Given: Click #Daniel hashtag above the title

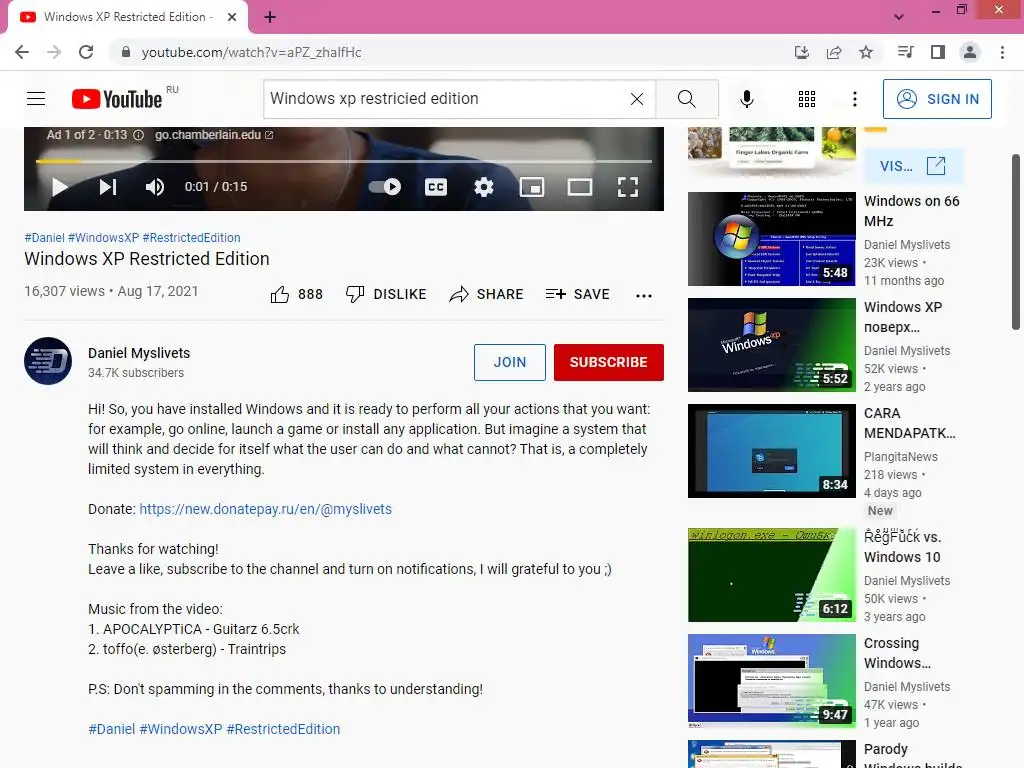Looking at the screenshot, I should (44, 238).
